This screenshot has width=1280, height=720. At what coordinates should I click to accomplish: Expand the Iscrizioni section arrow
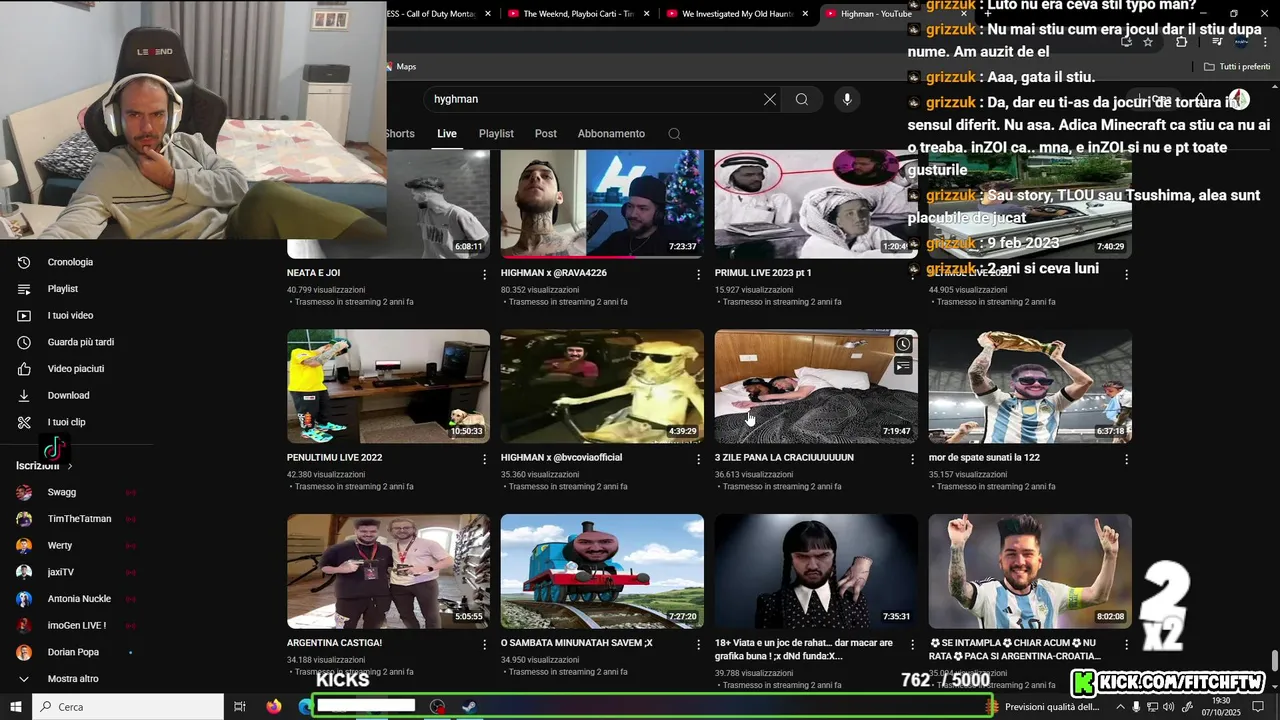(70, 466)
